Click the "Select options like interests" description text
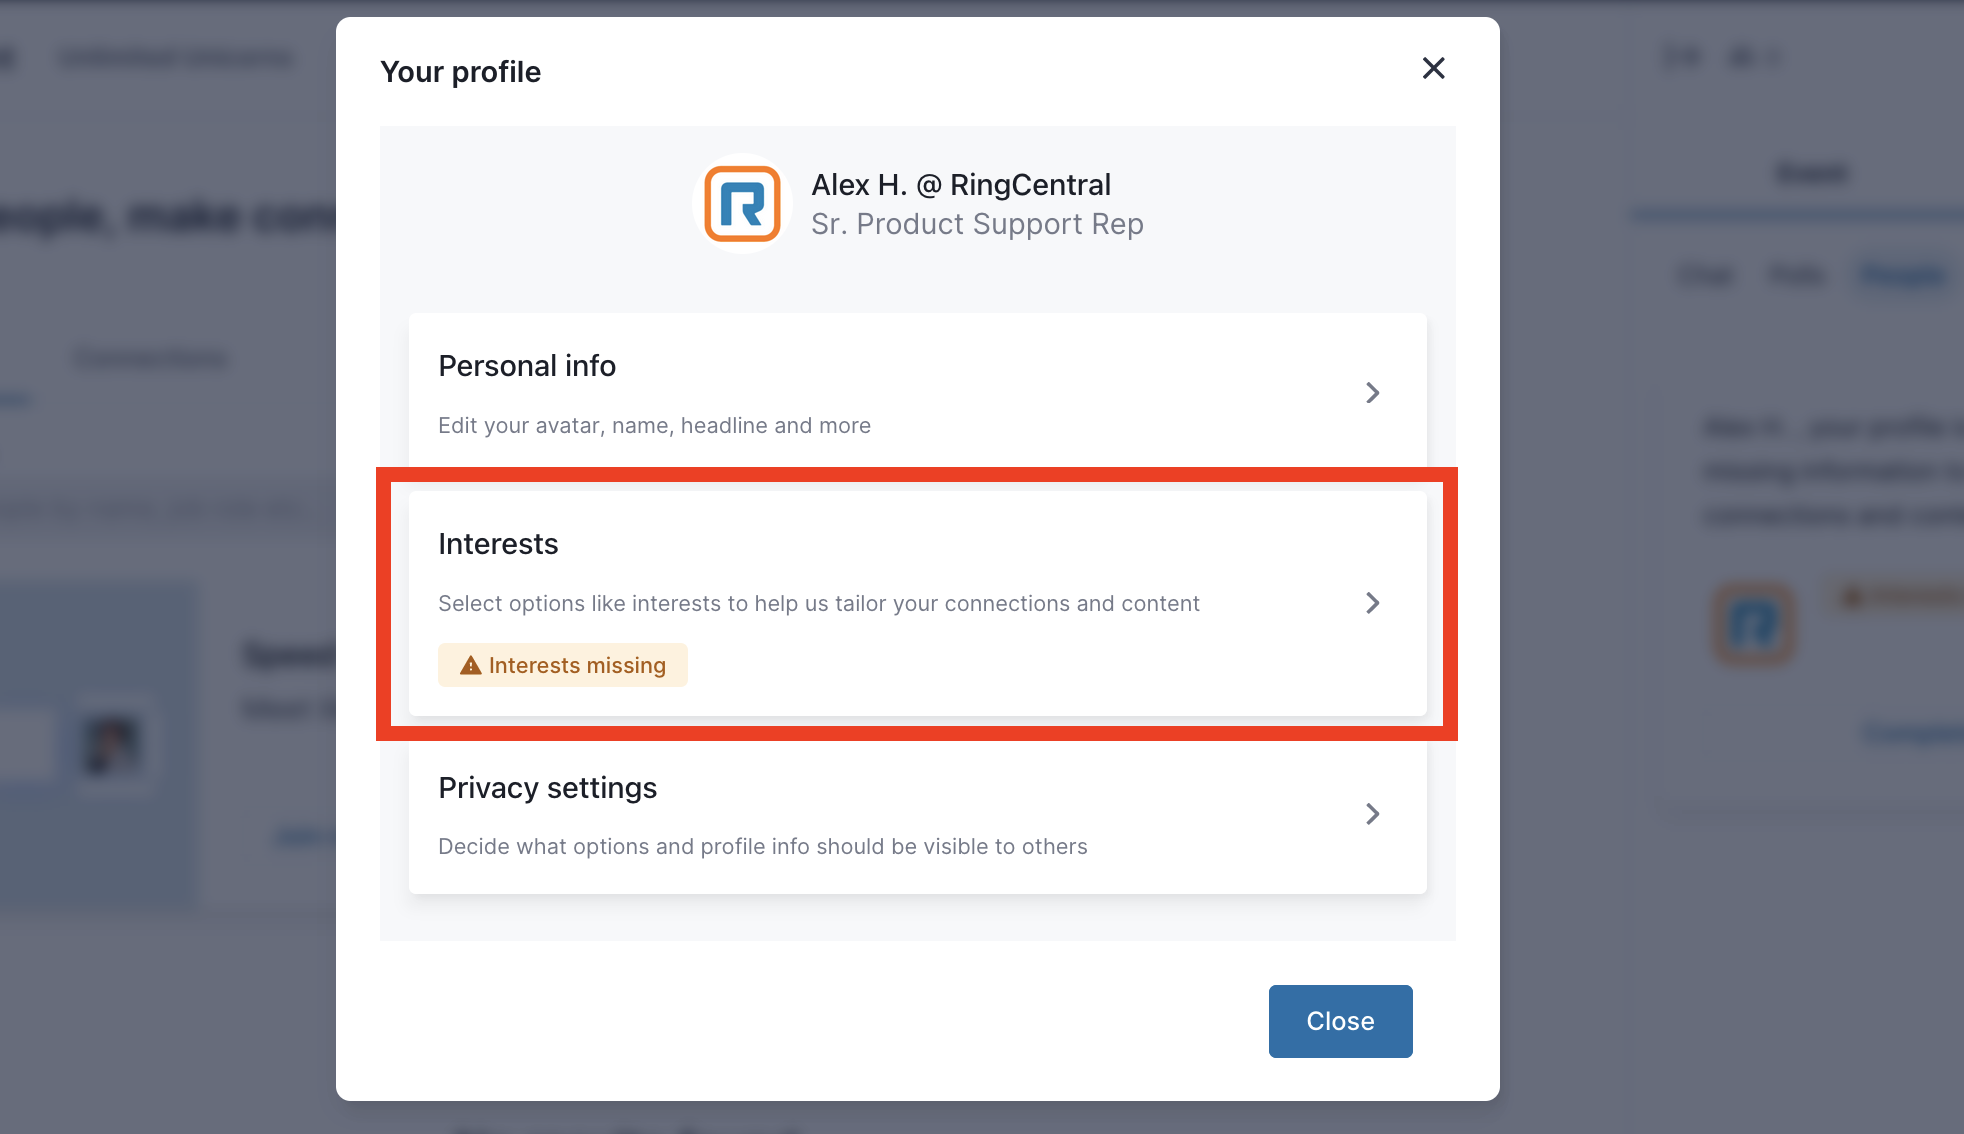Image resolution: width=1964 pixels, height=1134 pixels. pyautogui.click(x=819, y=603)
